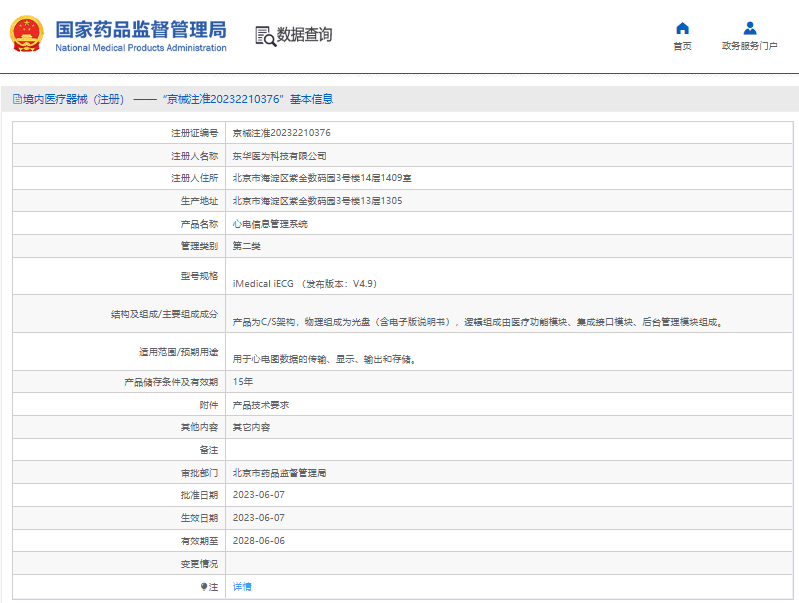Click the 产品储存条件及有效期 label

[x=171, y=382]
